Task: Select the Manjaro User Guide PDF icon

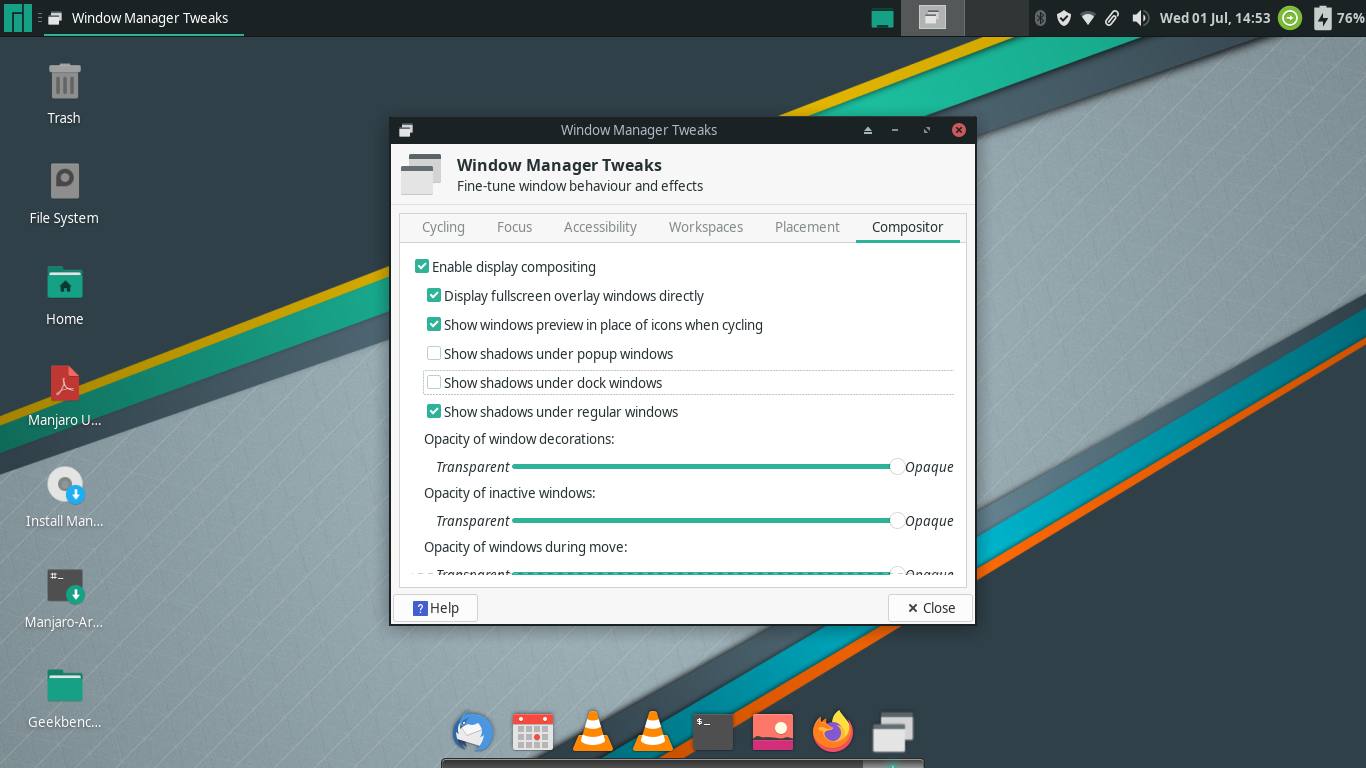Action: [64, 395]
